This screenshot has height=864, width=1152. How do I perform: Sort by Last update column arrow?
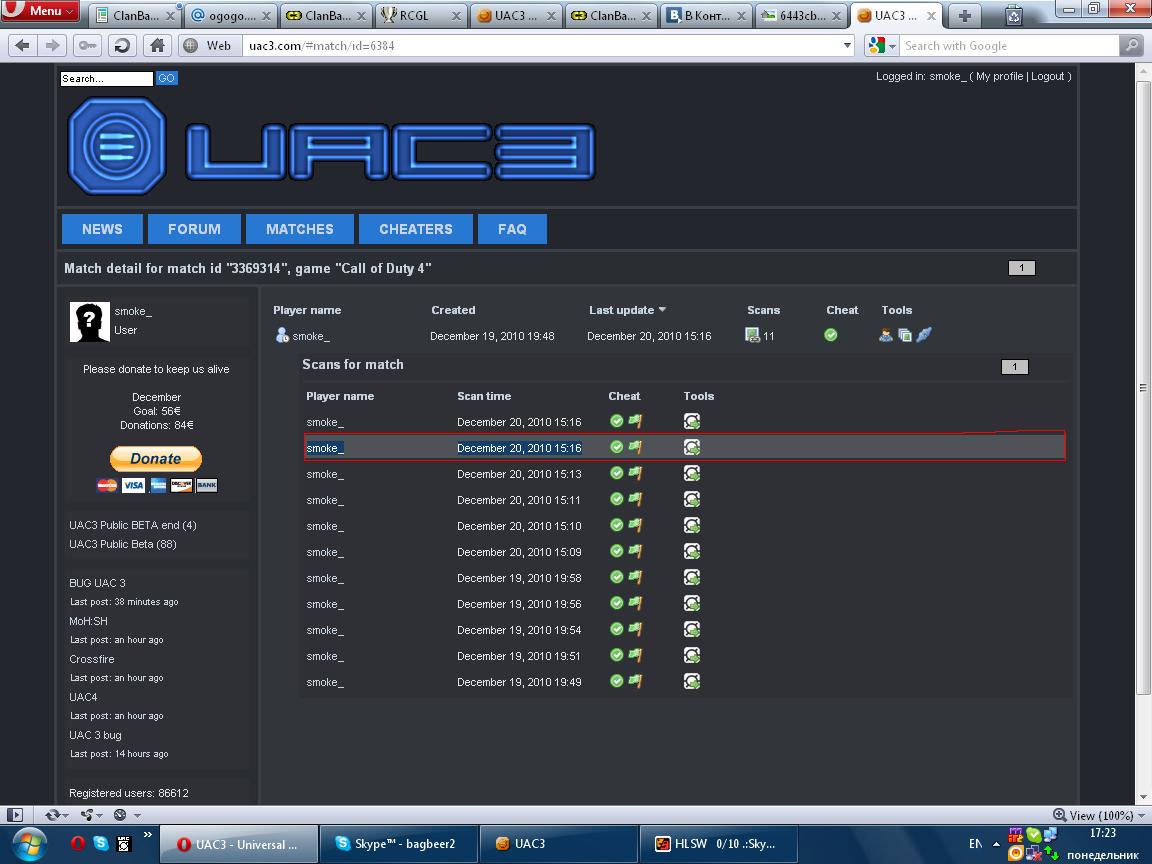pyautogui.click(x=662, y=310)
